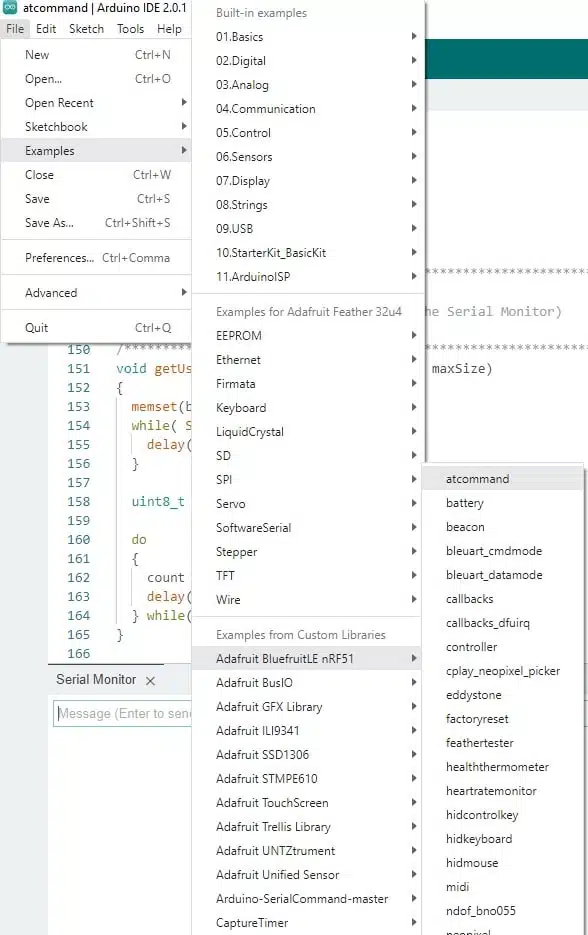Click the Arduino IDE logo icon in title bar
Screen dimensions: 588x935
10,8
